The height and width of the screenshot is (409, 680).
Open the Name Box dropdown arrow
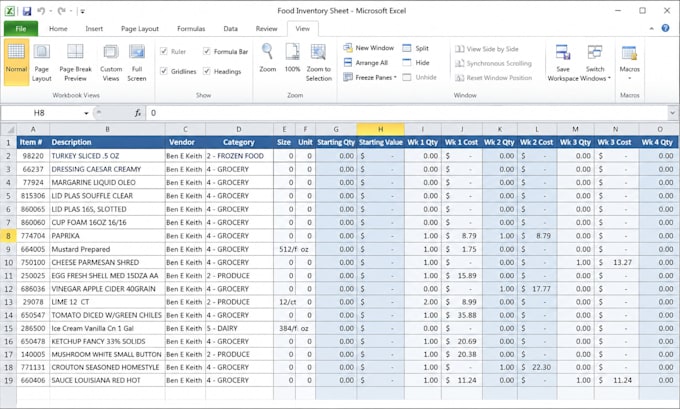[x=86, y=113]
